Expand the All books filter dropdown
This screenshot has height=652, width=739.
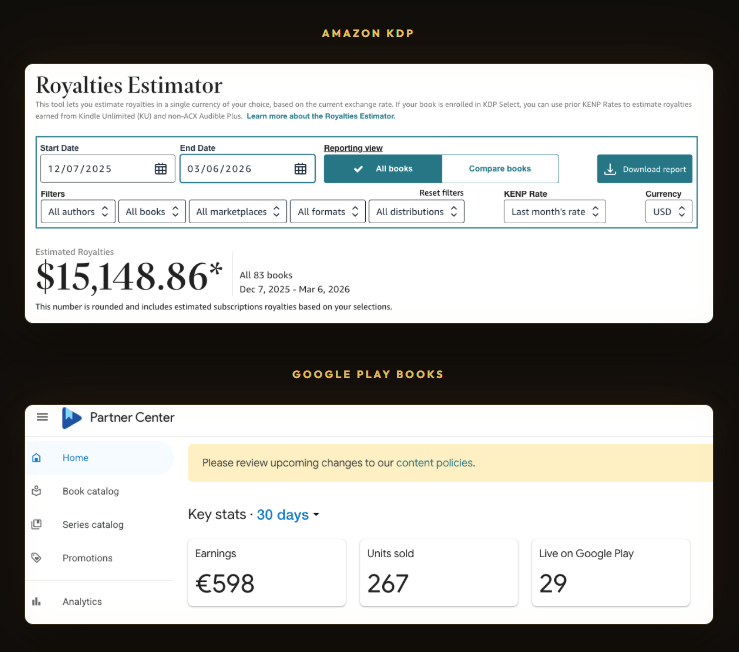152,212
